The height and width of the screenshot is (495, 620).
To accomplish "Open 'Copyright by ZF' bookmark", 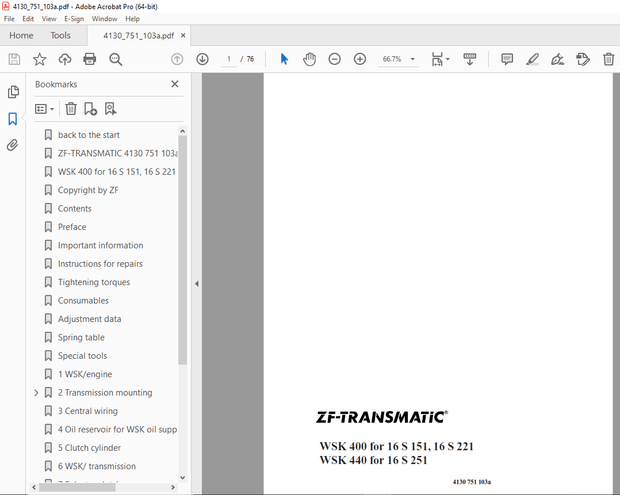I will [x=88, y=190].
